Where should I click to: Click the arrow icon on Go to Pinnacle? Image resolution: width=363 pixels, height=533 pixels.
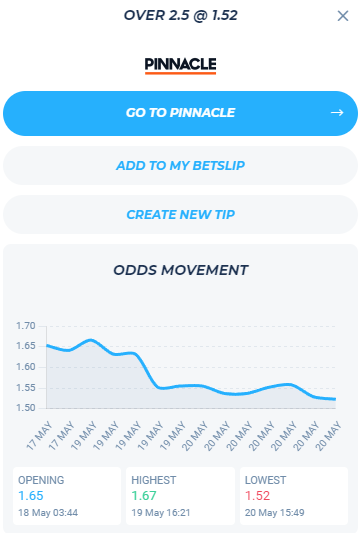click(337, 113)
